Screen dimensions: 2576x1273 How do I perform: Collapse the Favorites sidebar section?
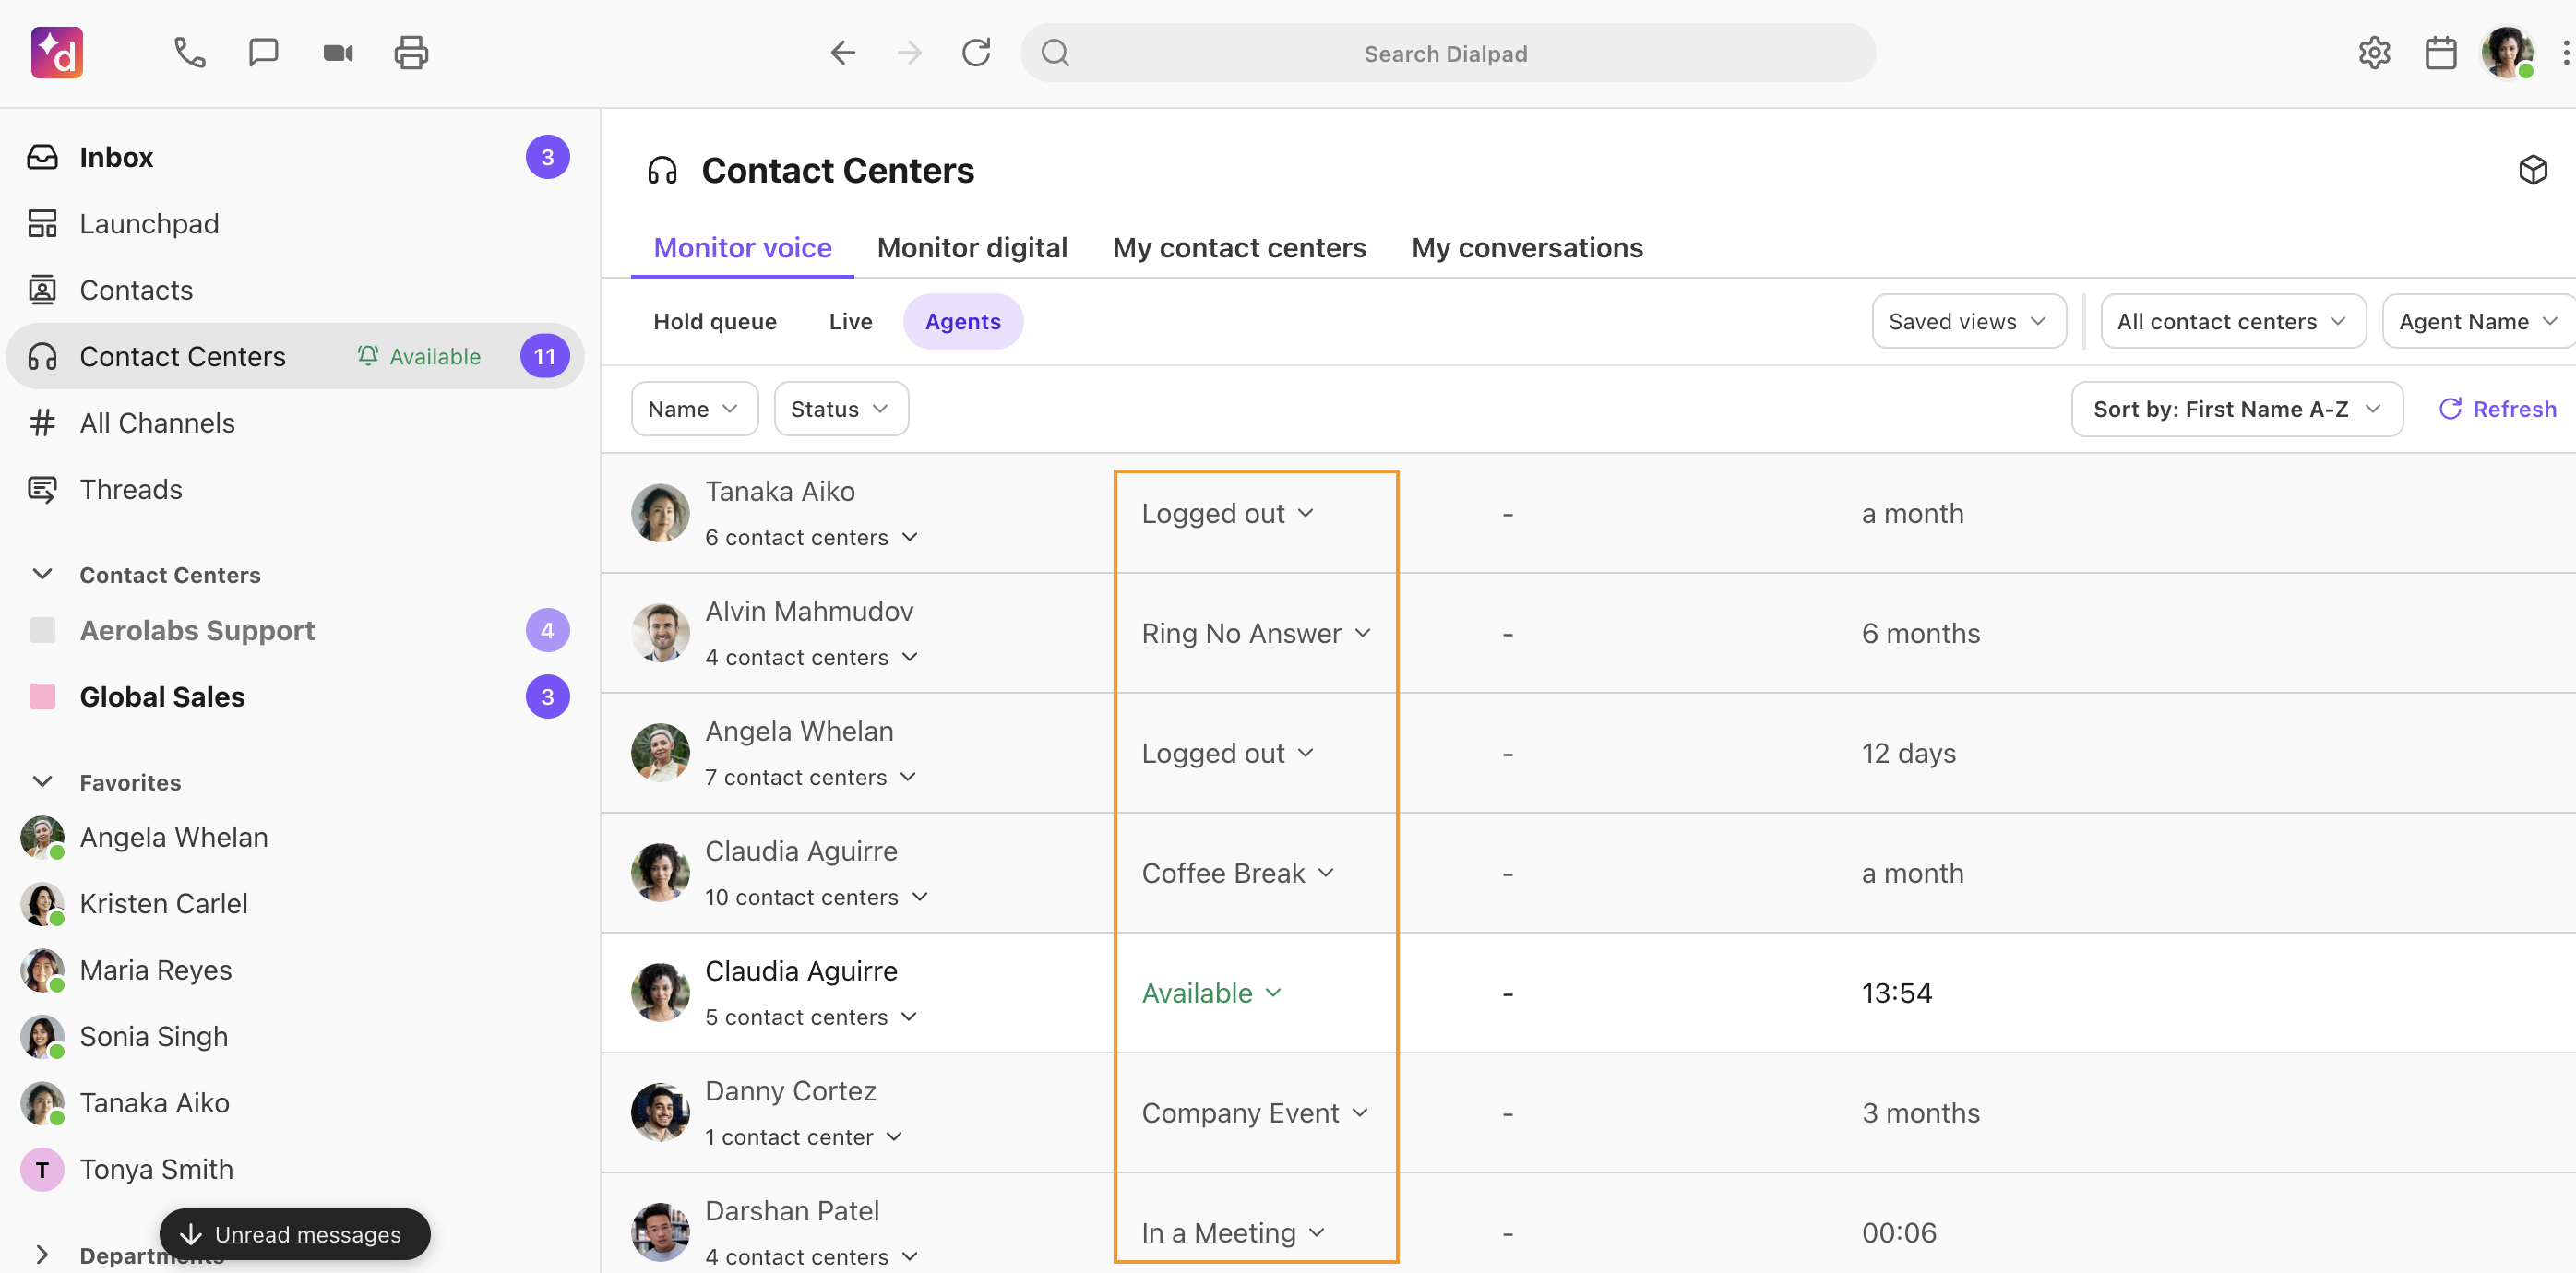(x=42, y=782)
